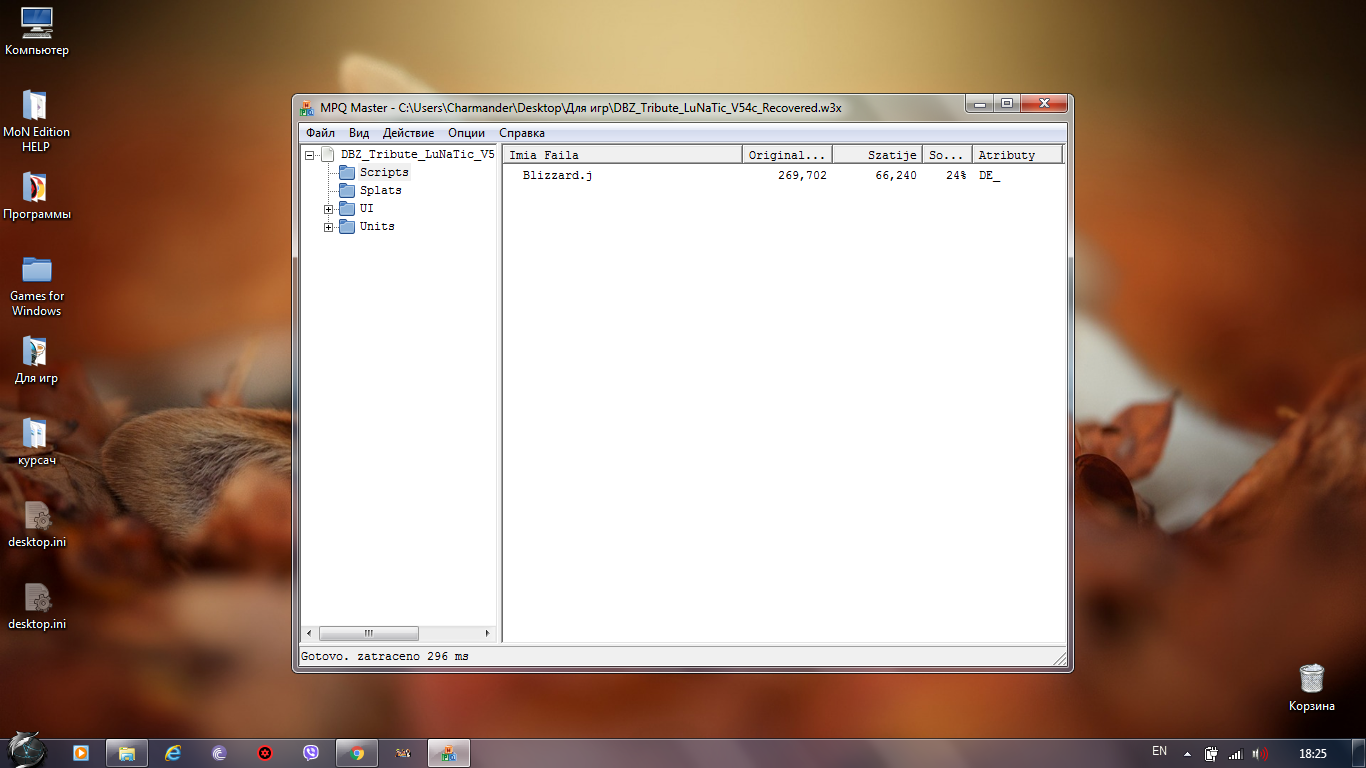Click the archive document icon at tree root
This screenshot has width=1366, height=768.
tap(327, 154)
